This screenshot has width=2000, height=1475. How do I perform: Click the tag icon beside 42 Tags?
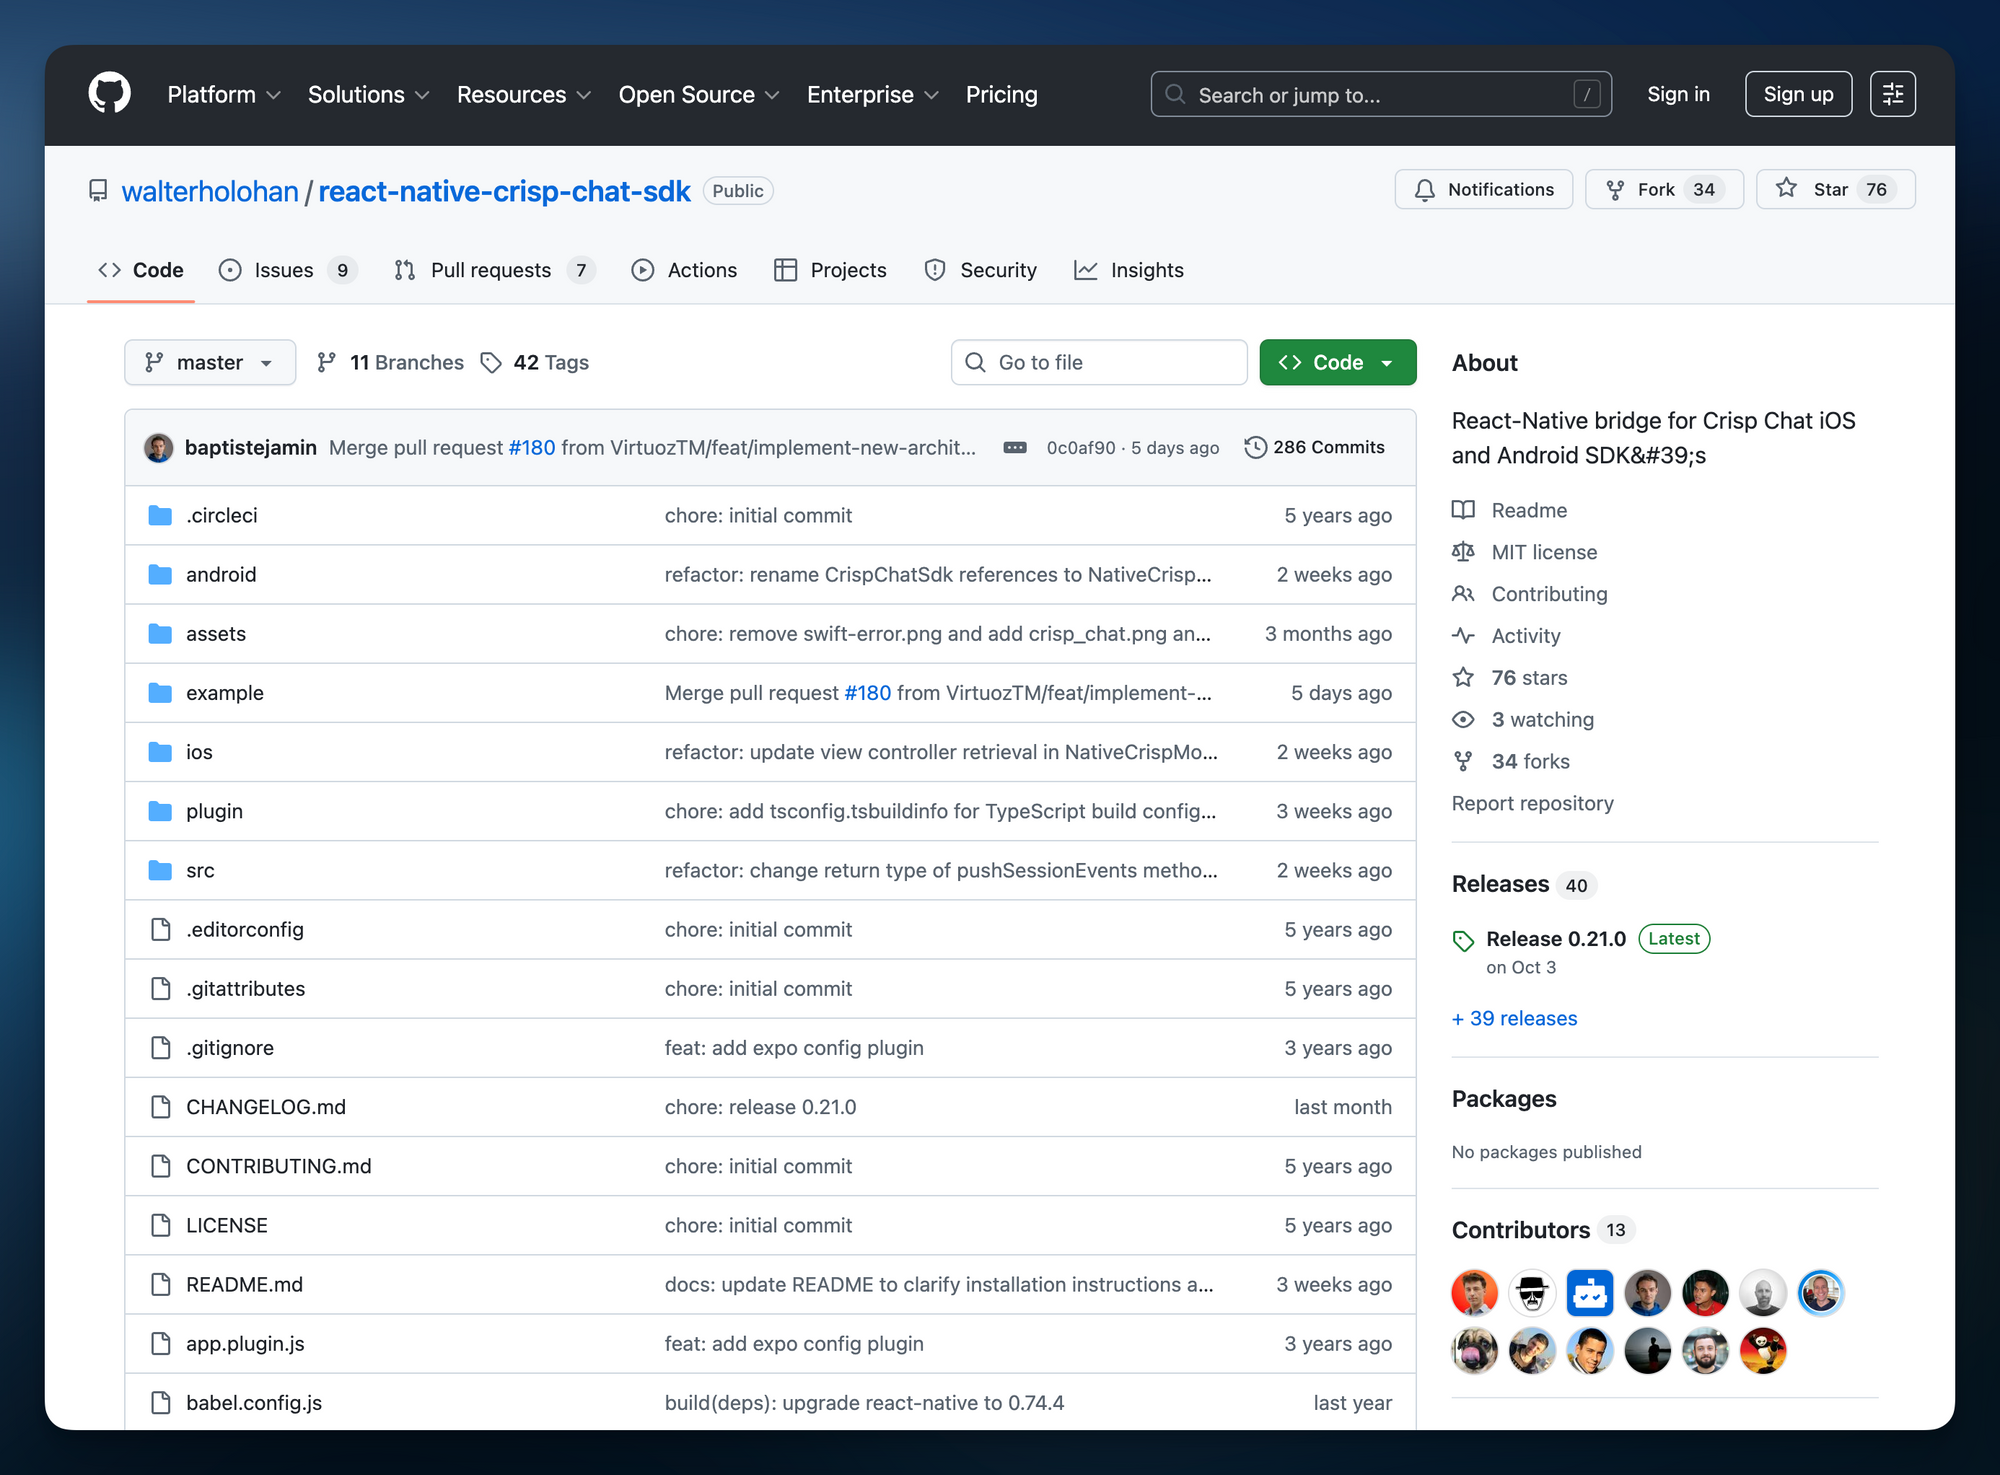point(491,362)
